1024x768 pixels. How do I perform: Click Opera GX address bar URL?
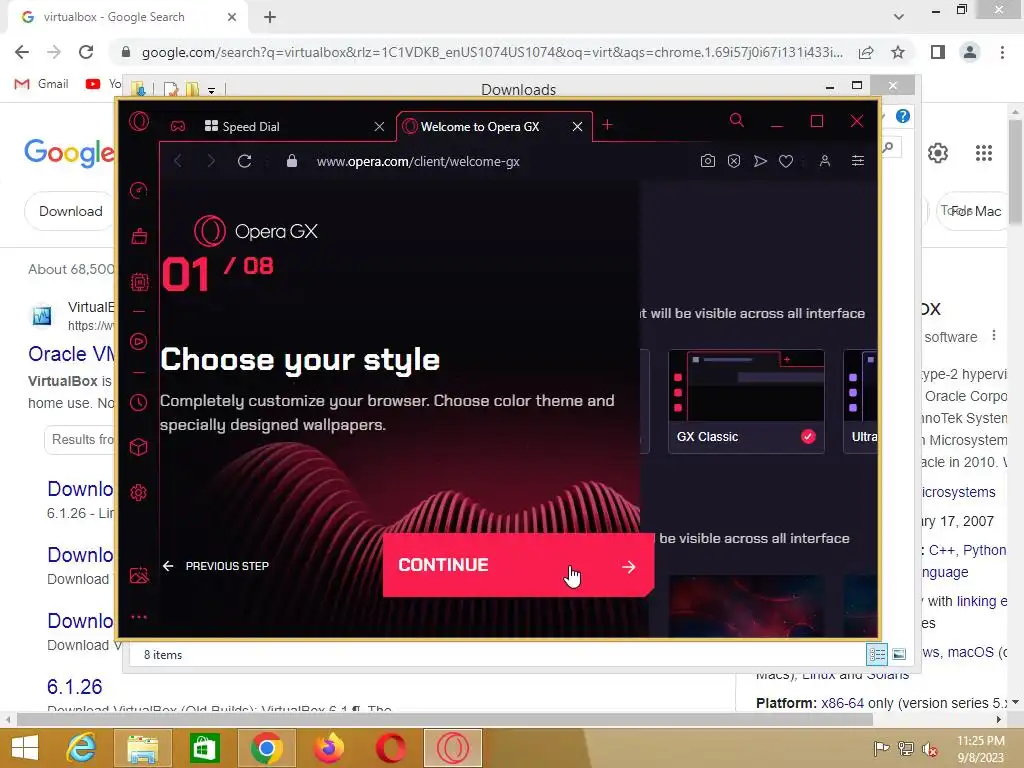418,161
